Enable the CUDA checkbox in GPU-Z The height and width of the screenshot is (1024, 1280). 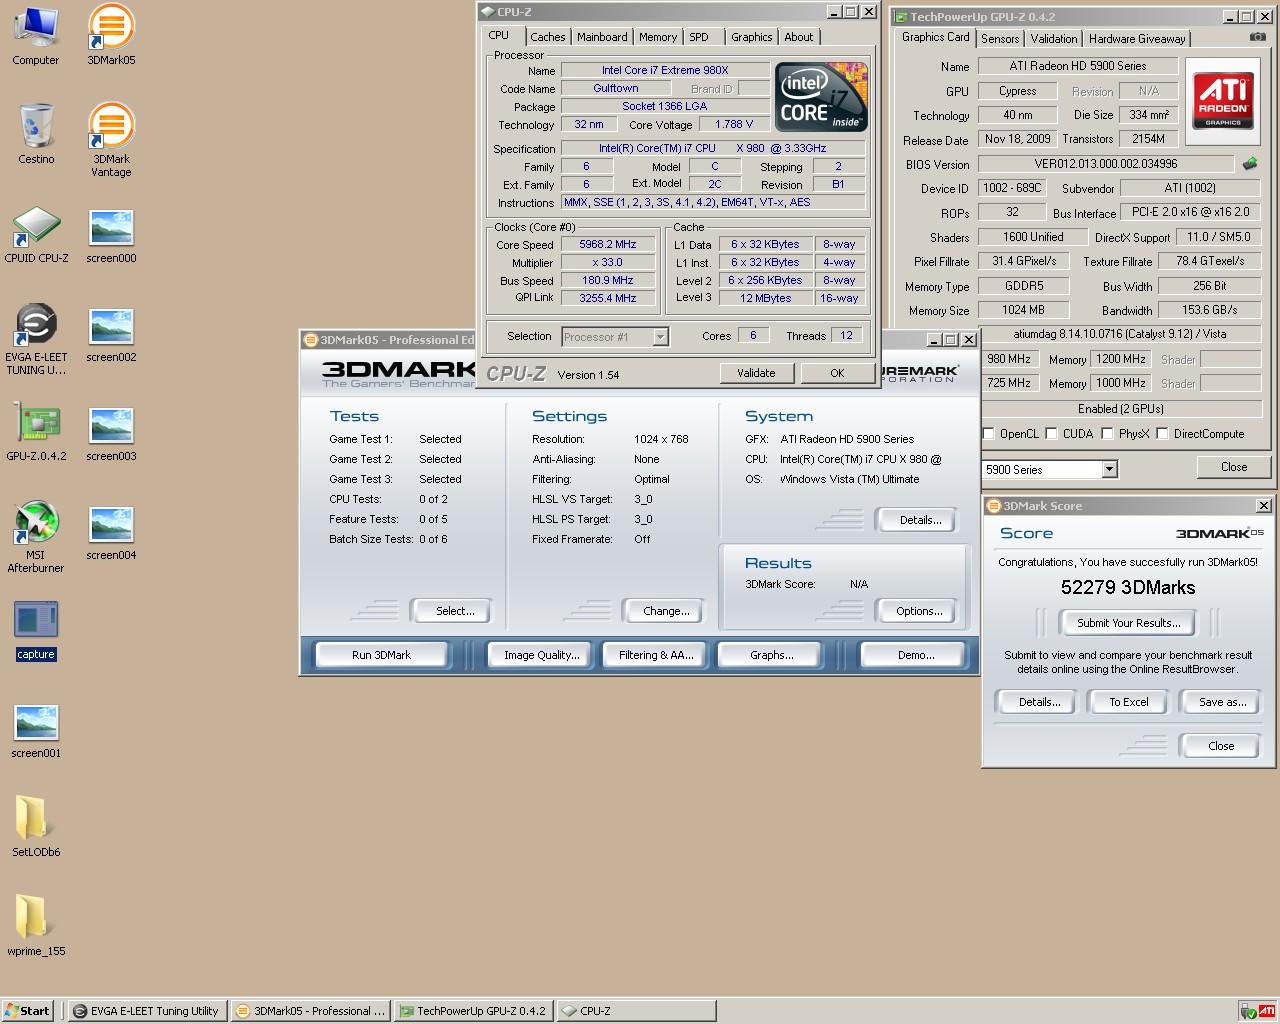click(x=1051, y=434)
